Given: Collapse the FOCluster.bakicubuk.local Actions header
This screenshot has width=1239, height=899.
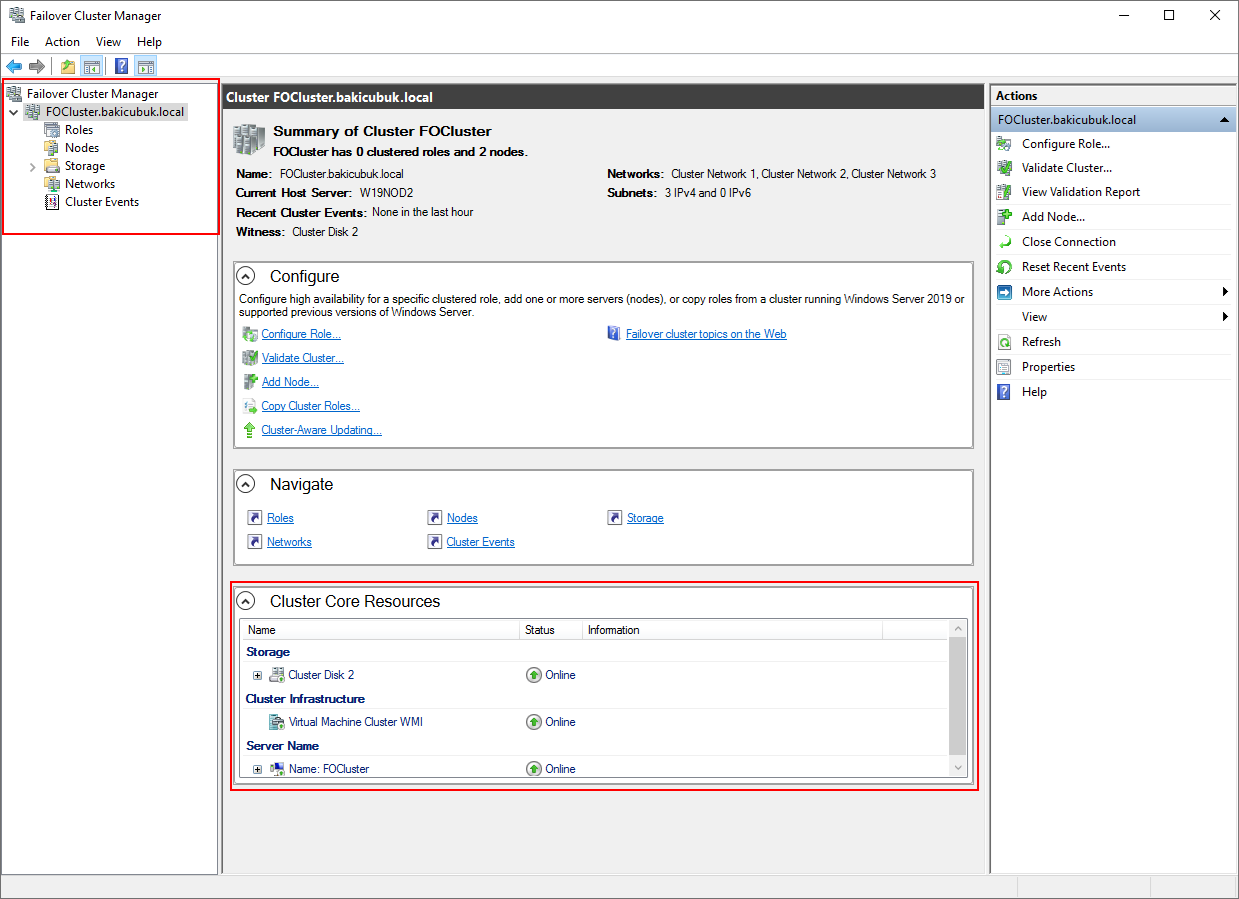Looking at the screenshot, I should pyautogui.click(x=1225, y=120).
